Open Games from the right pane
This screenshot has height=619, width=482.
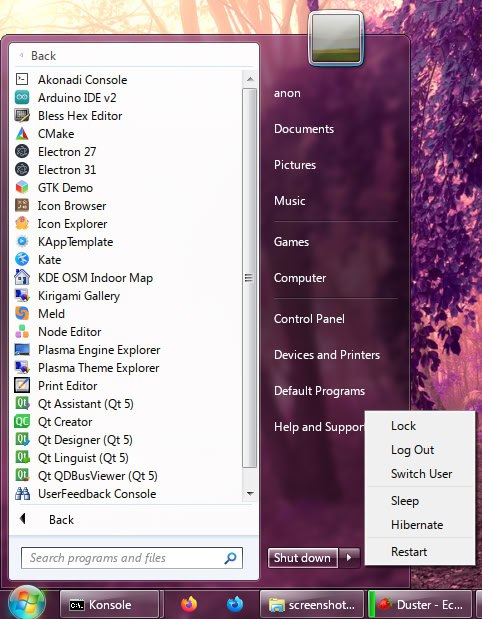click(x=291, y=242)
